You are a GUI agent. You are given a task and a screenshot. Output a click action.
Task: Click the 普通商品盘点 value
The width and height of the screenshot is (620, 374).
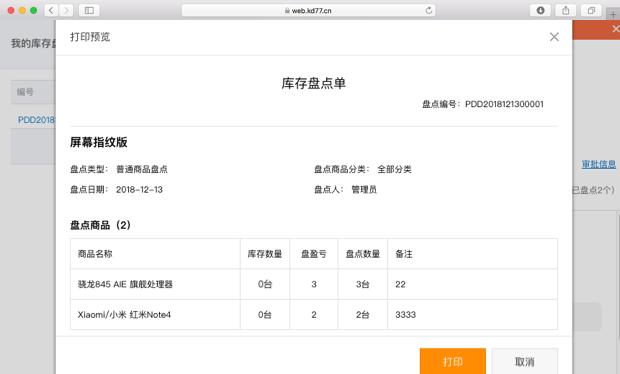pos(142,169)
